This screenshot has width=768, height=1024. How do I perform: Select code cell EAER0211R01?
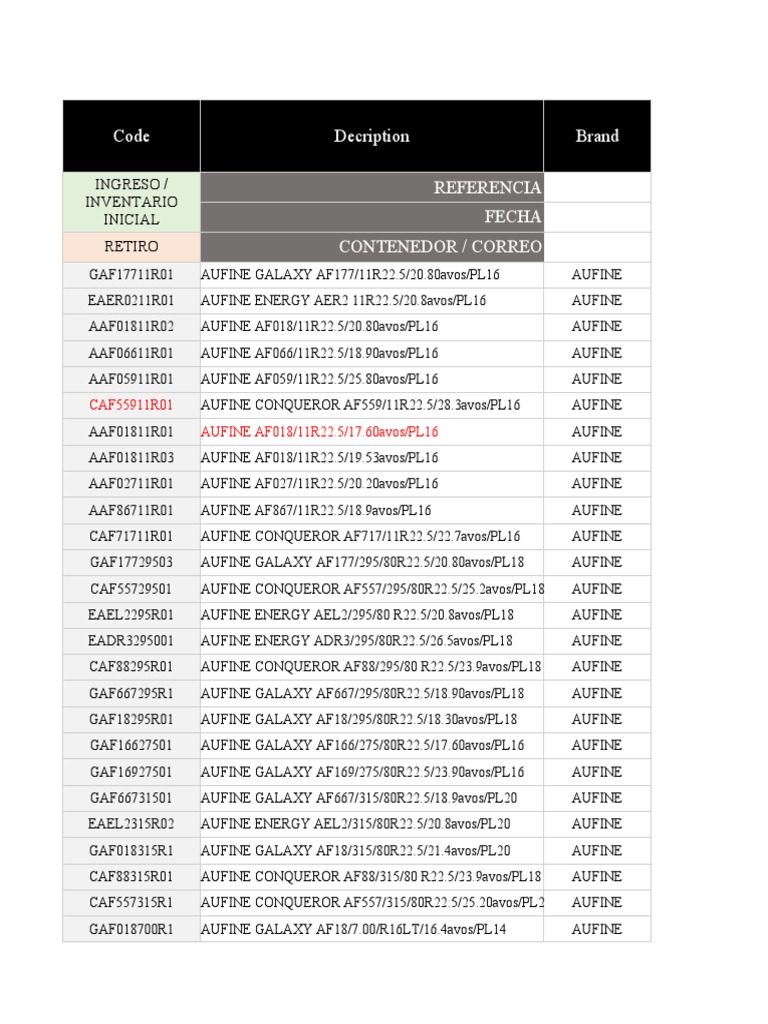[131, 300]
